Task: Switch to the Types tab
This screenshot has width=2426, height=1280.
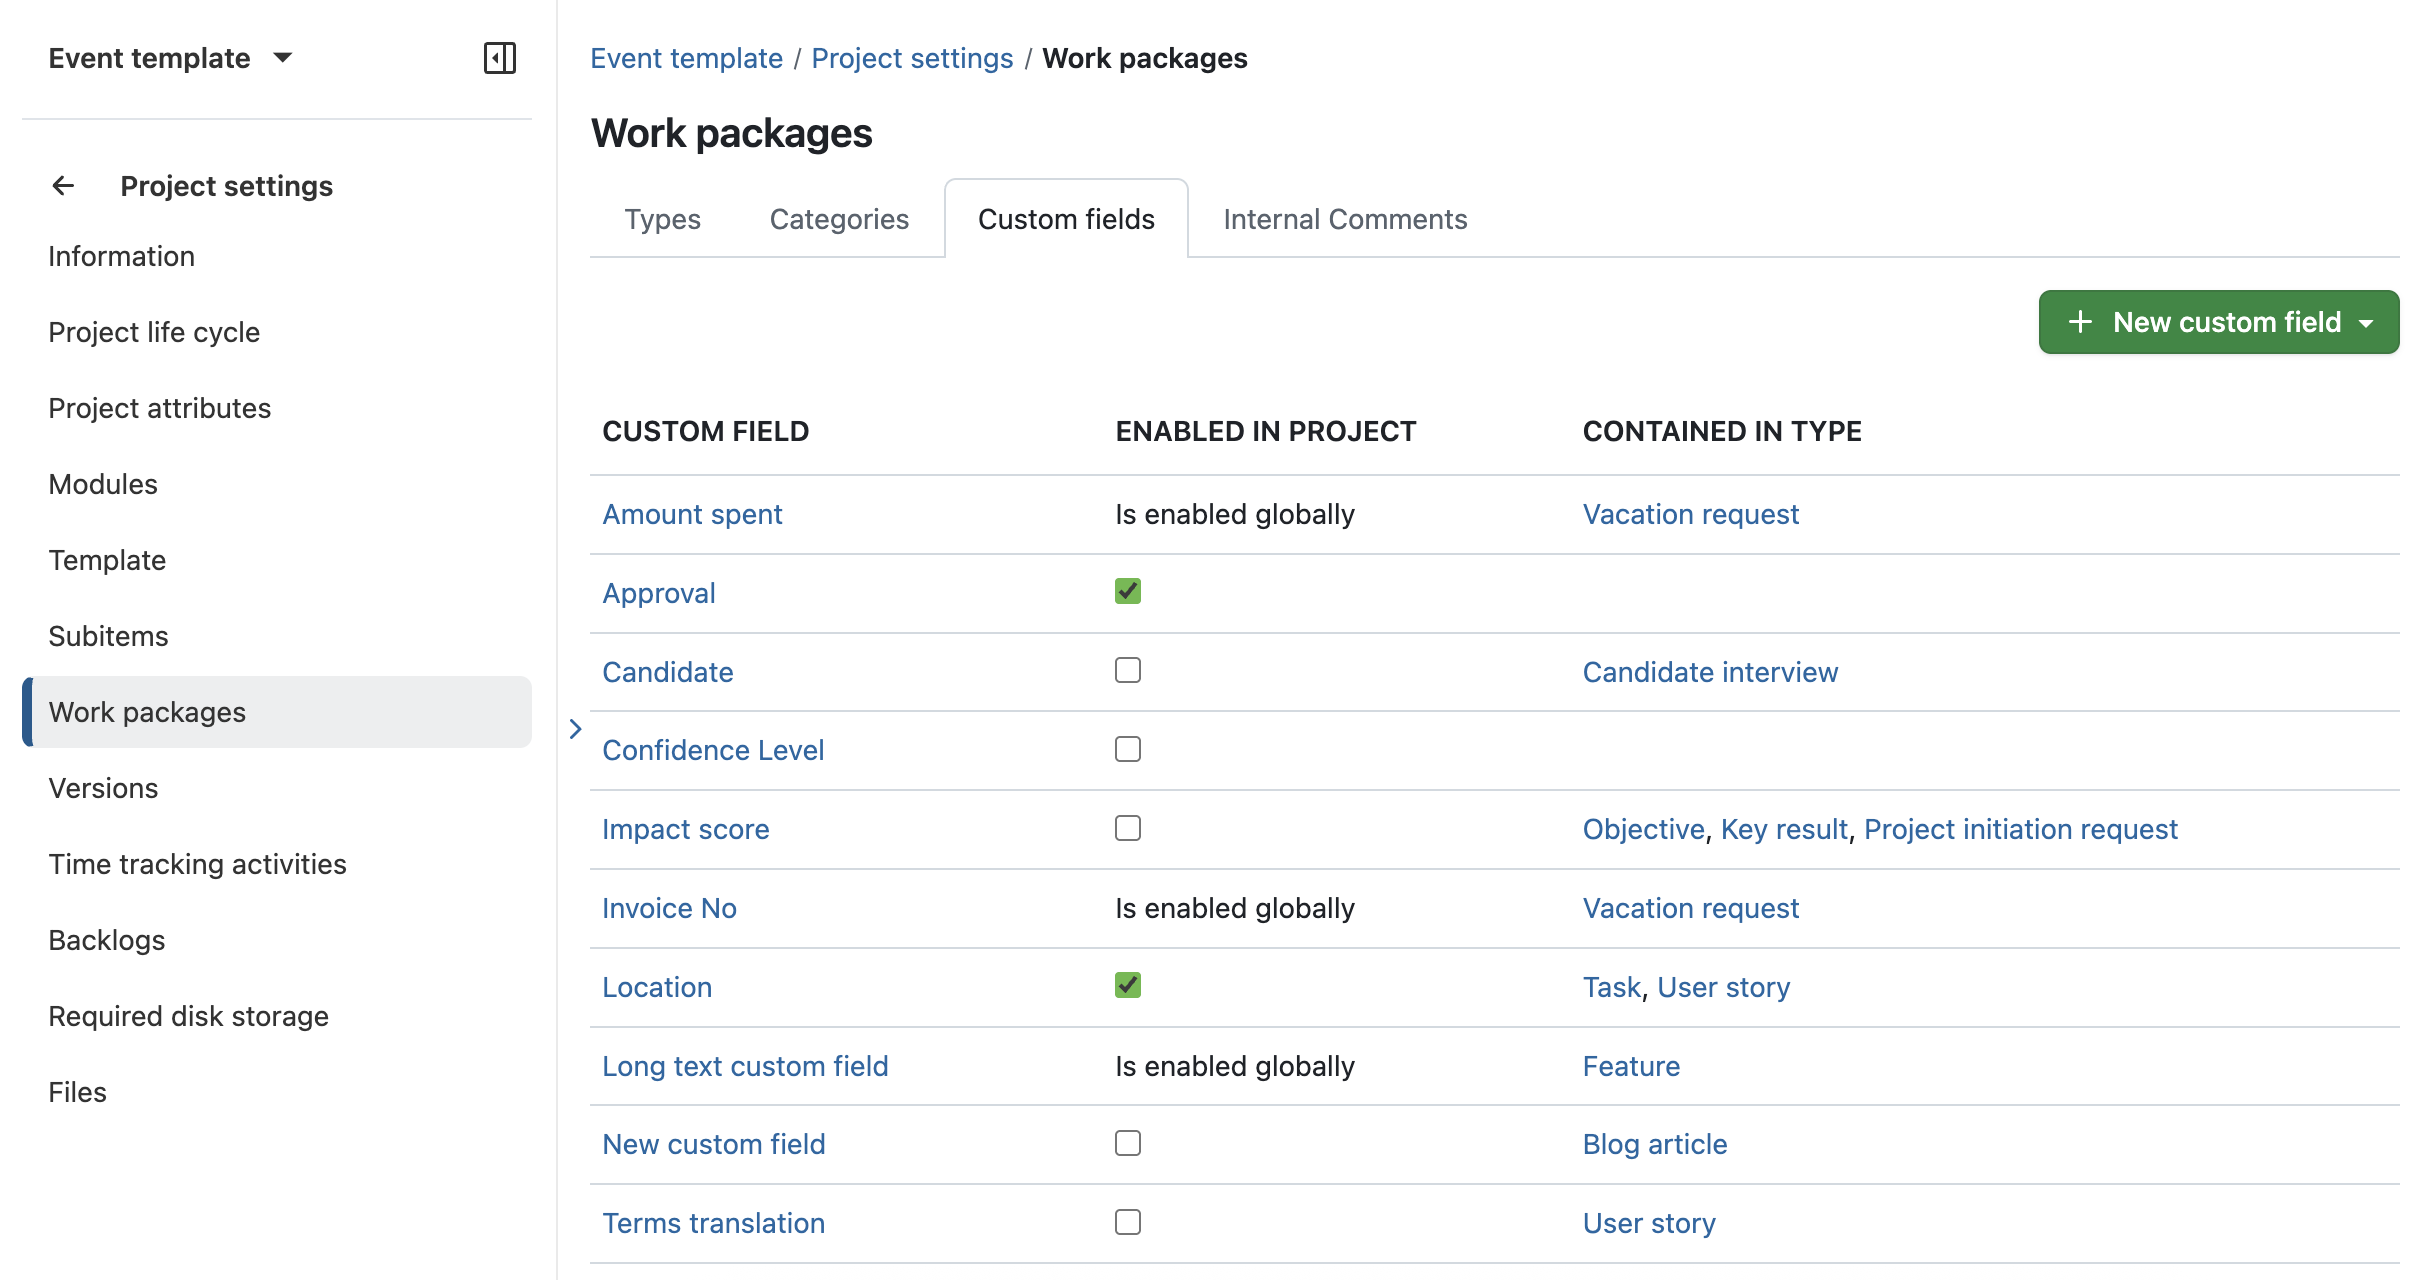Action: [662, 218]
